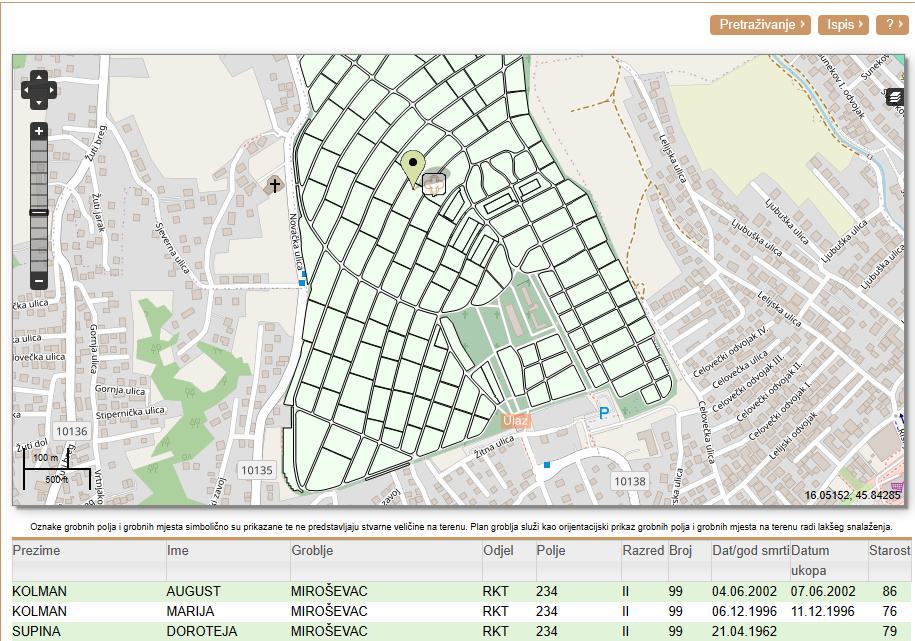Viewport: 915px width, 641px height.
Task: Open the Ispis print menu
Action: click(845, 24)
